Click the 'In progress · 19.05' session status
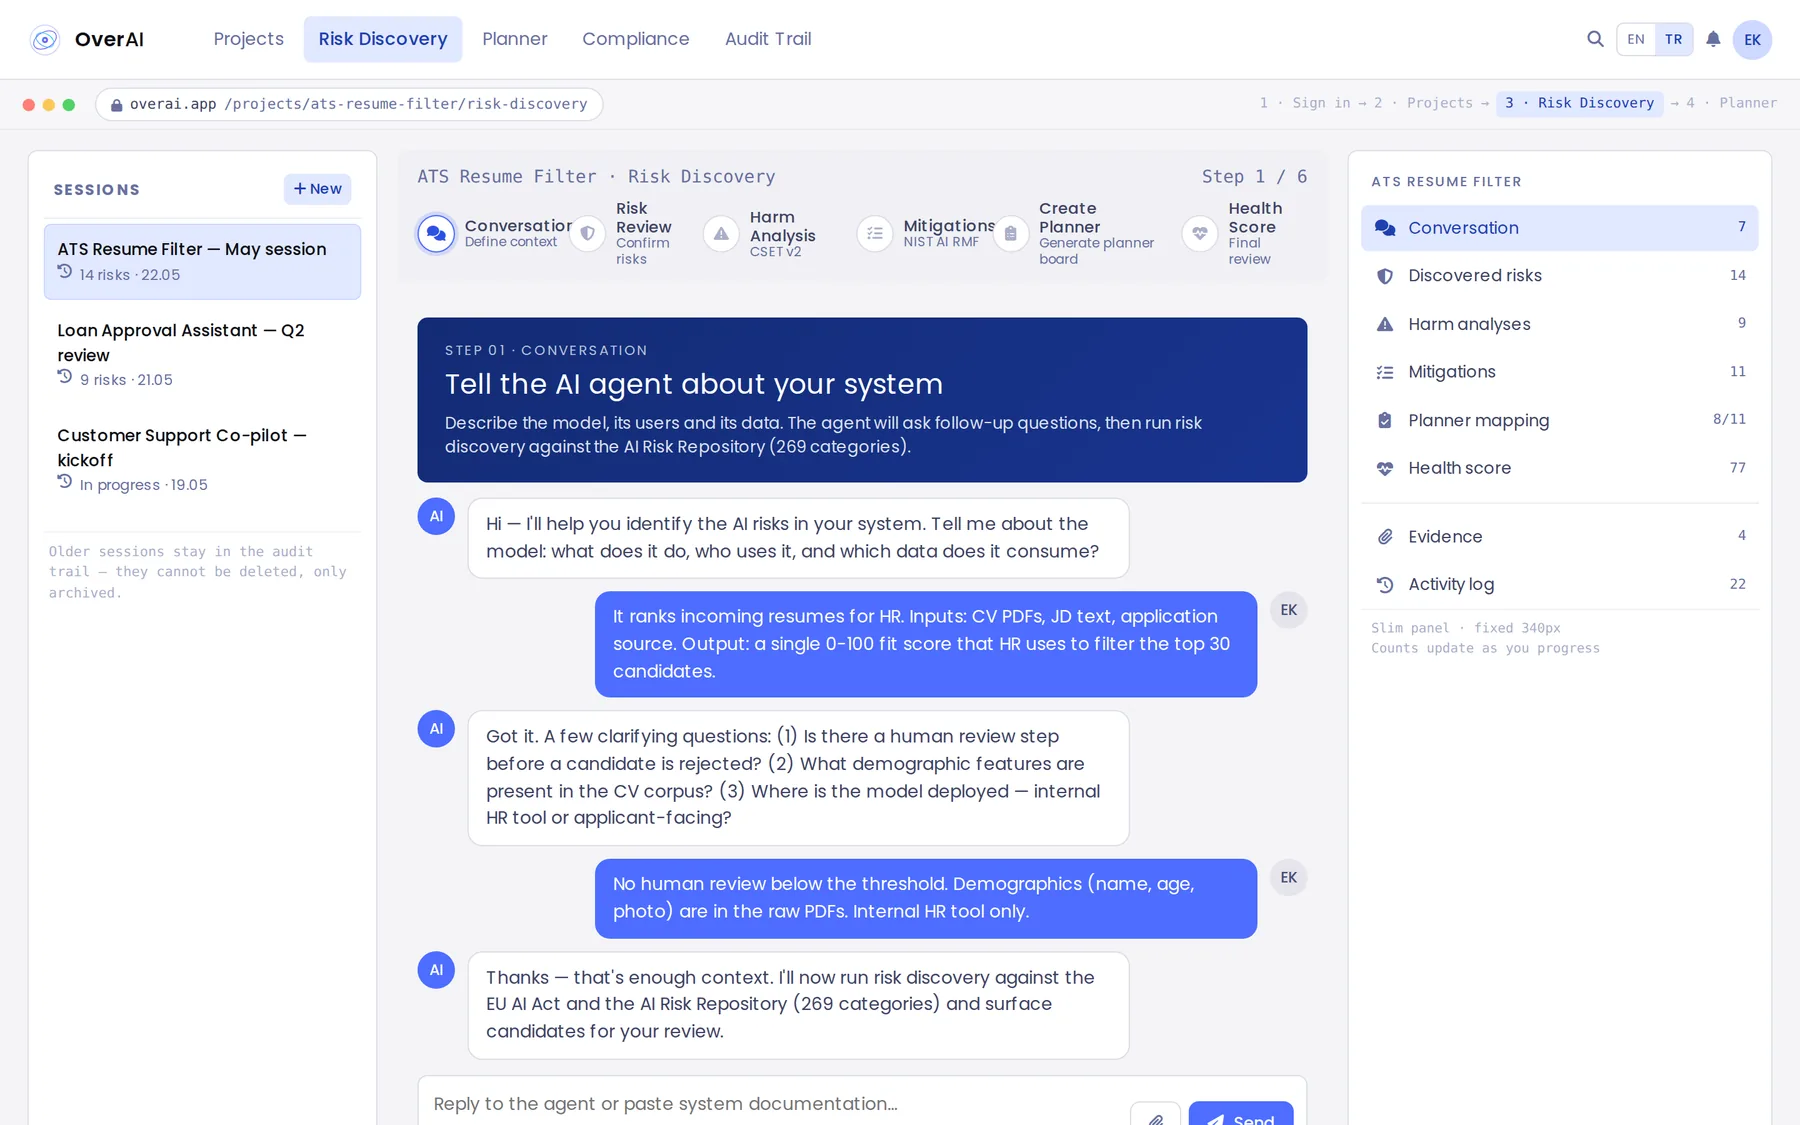The height and width of the screenshot is (1125, 1800). 144,485
